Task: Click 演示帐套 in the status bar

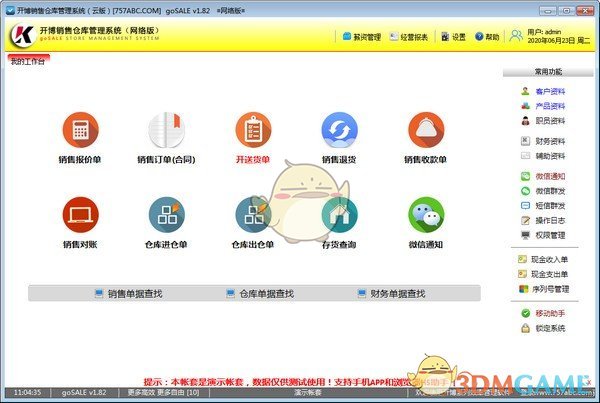Action: tap(308, 392)
